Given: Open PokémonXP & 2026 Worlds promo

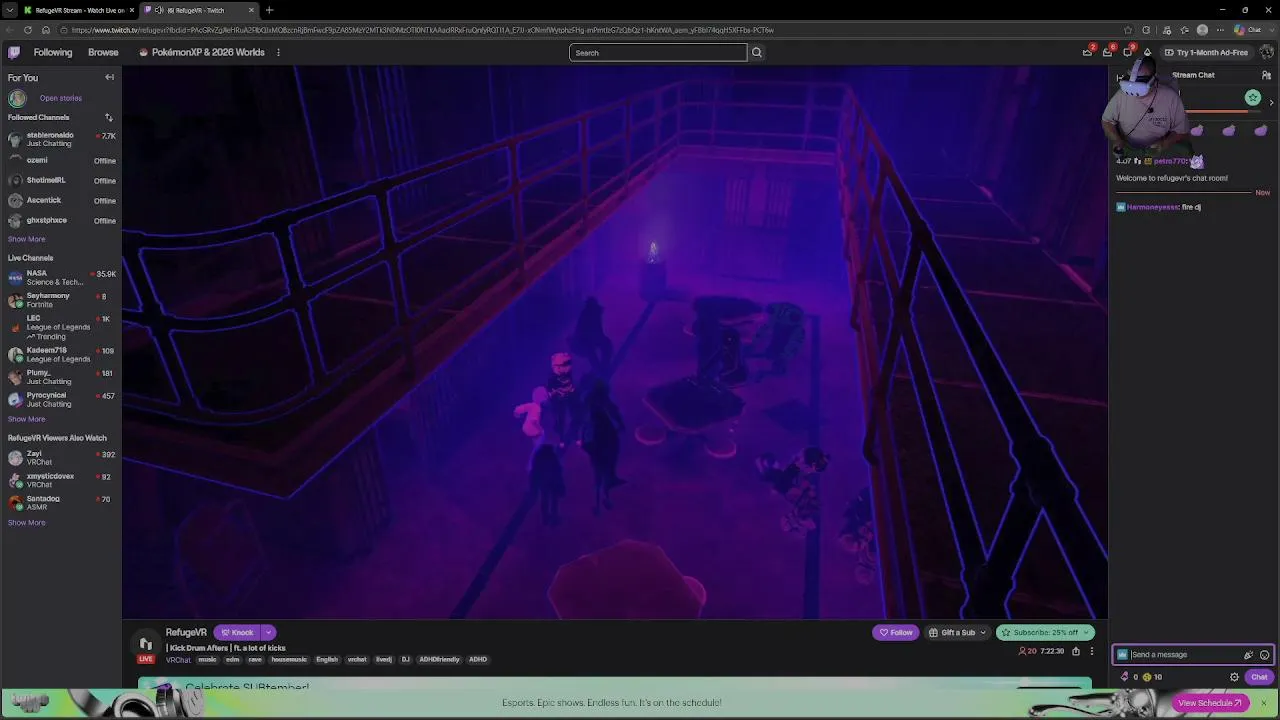Looking at the screenshot, I should click(202, 52).
